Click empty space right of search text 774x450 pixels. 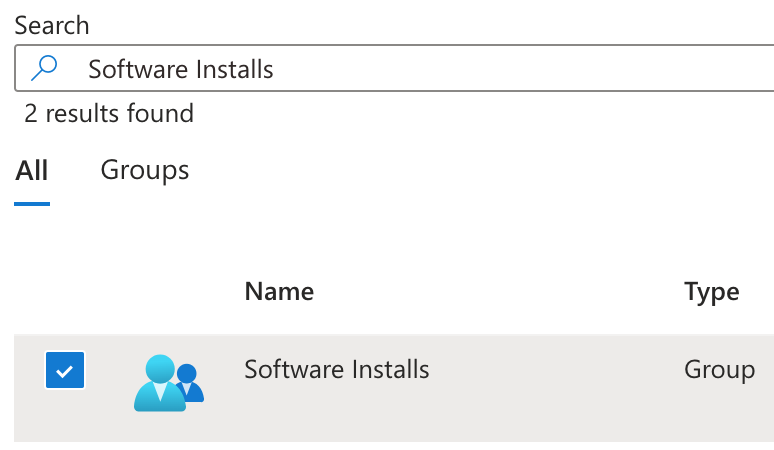point(520,69)
